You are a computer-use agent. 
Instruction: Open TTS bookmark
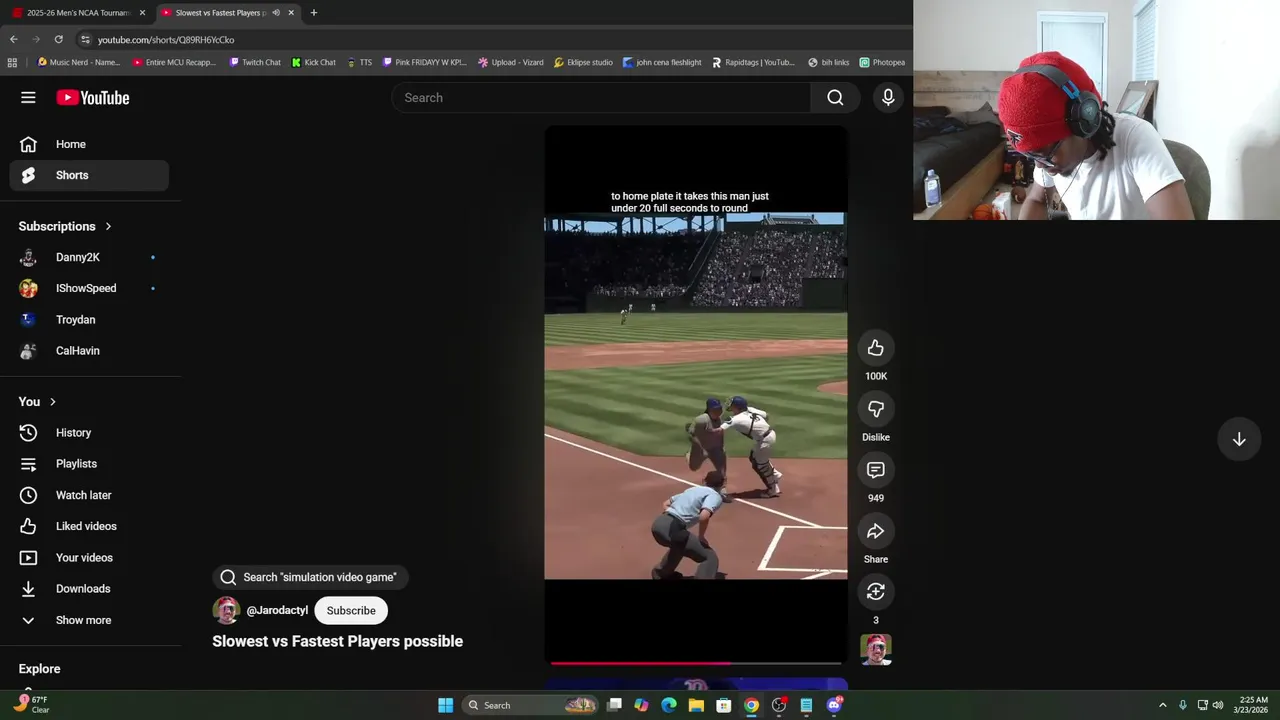coord(359,62)
